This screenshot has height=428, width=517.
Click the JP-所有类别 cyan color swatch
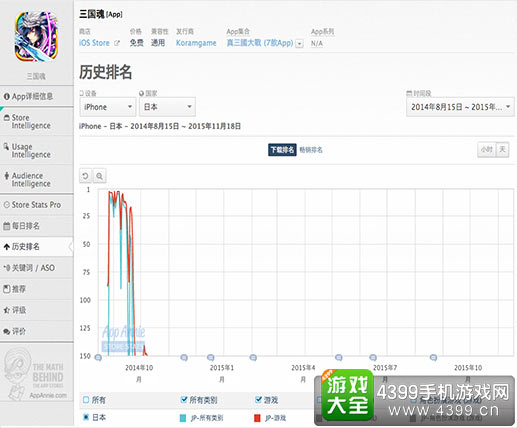click(x=183, y=418)
